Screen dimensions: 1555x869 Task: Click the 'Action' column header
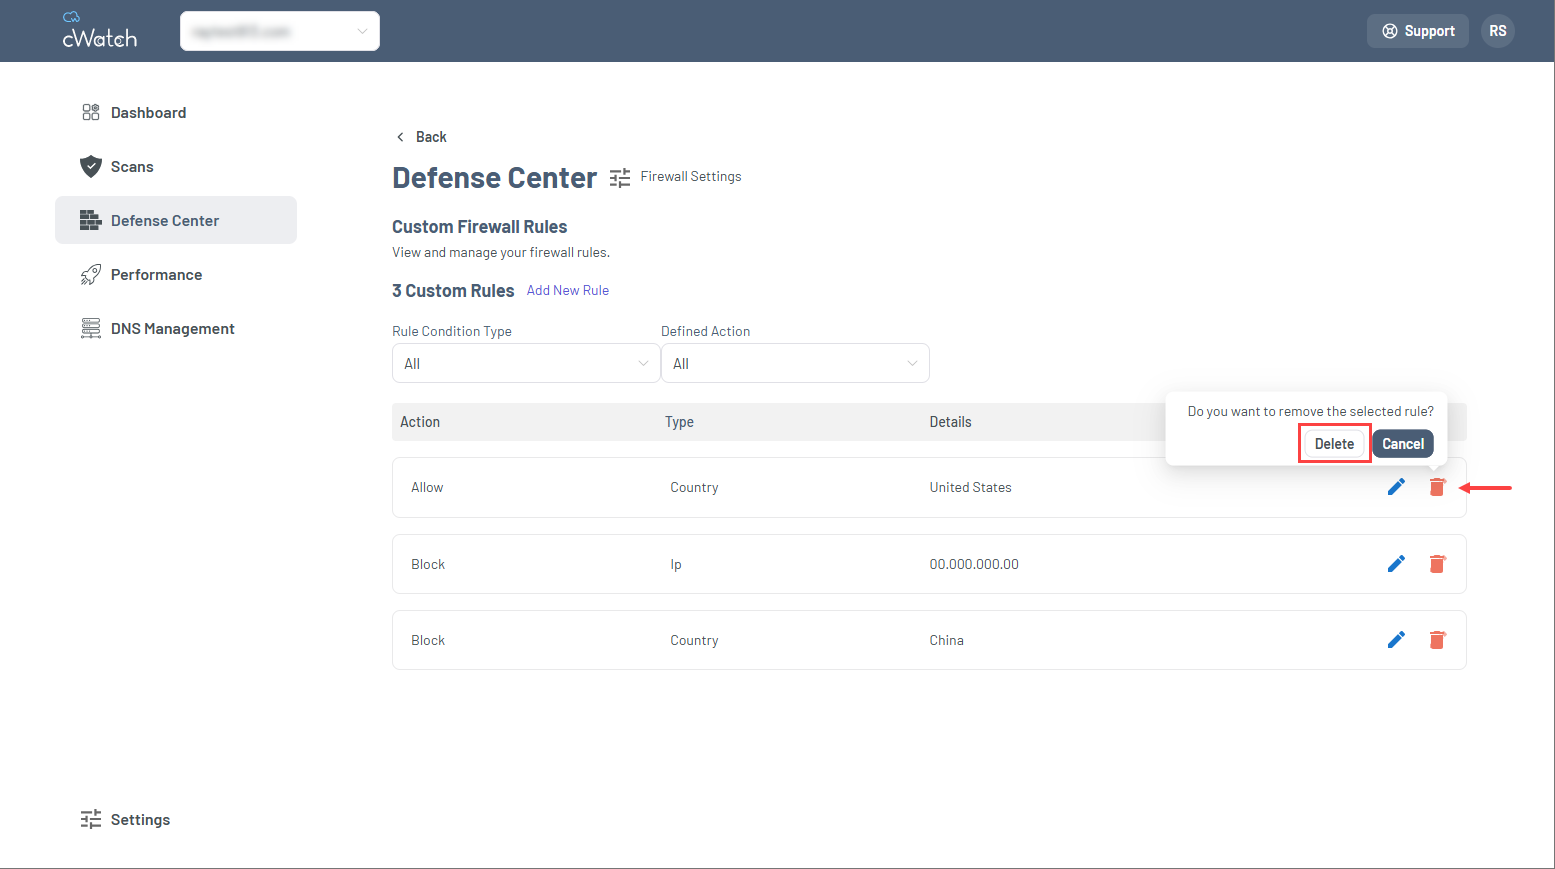[420, 422]
